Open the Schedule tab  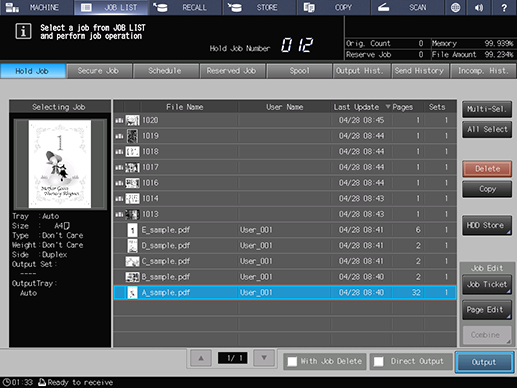coord(165,71)
